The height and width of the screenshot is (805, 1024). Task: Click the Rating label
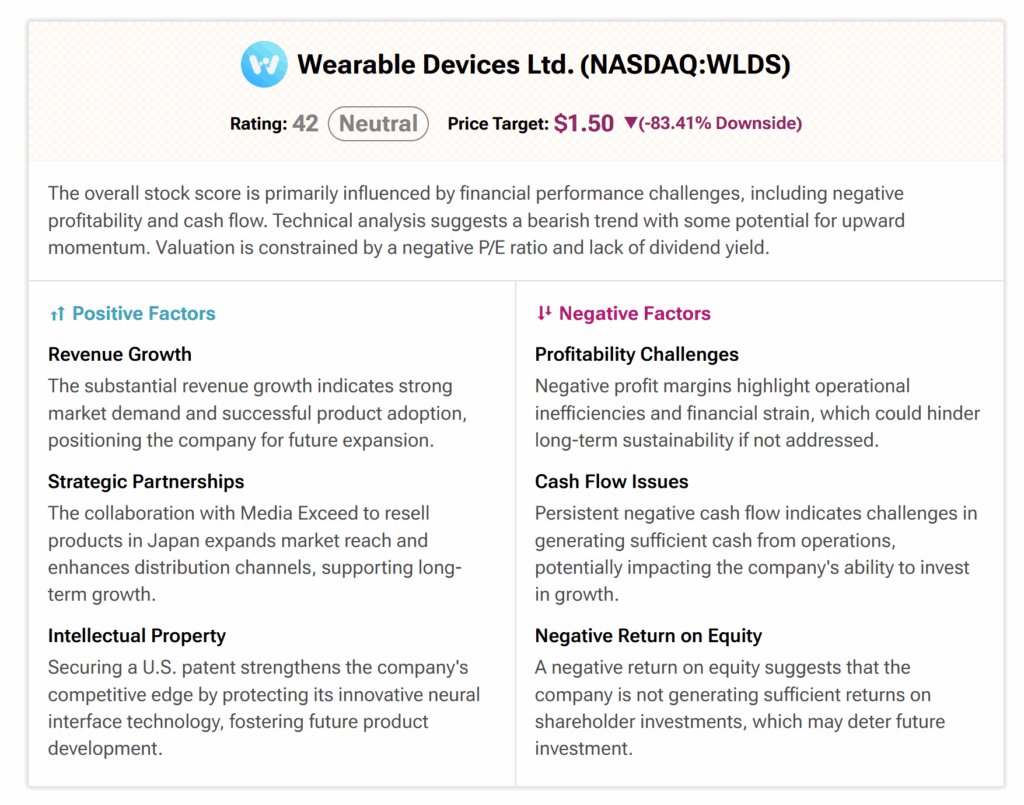[258, 124]
